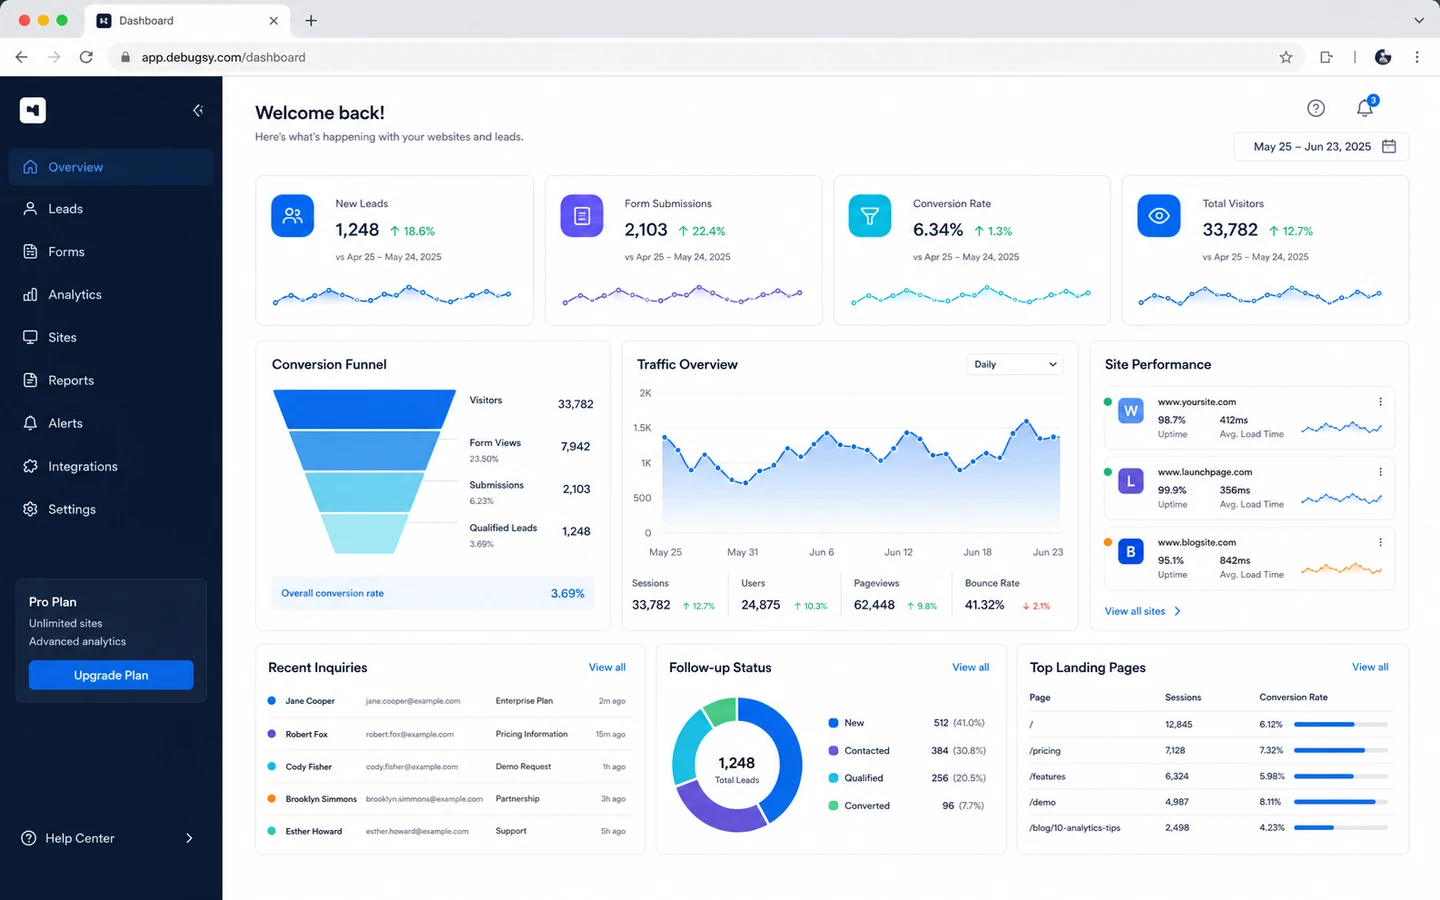Click conversion rate bar for /demo
1440x900 pixels.
coord(1341,802)
